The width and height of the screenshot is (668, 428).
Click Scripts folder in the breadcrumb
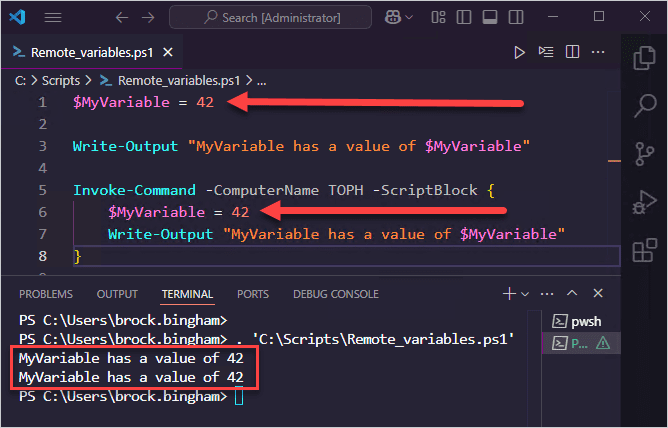click(x=60, y=80)
